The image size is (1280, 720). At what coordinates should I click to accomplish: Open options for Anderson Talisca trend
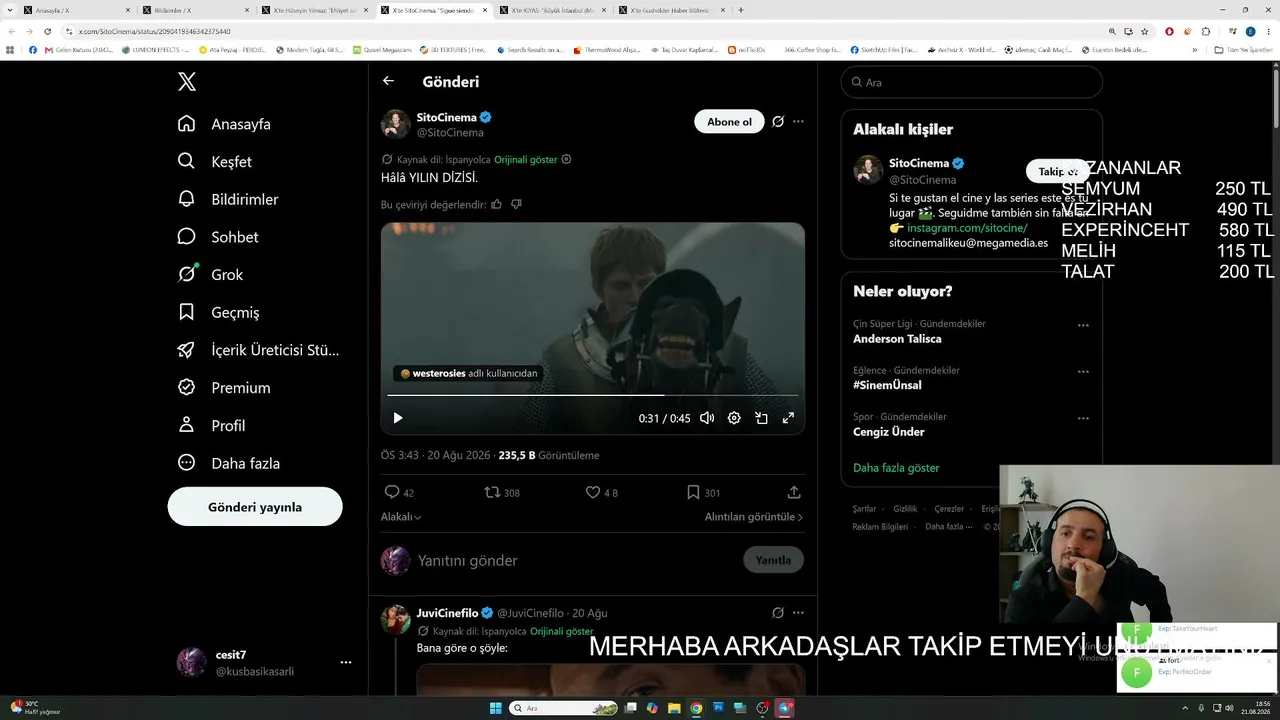(x=1083, y=325)
